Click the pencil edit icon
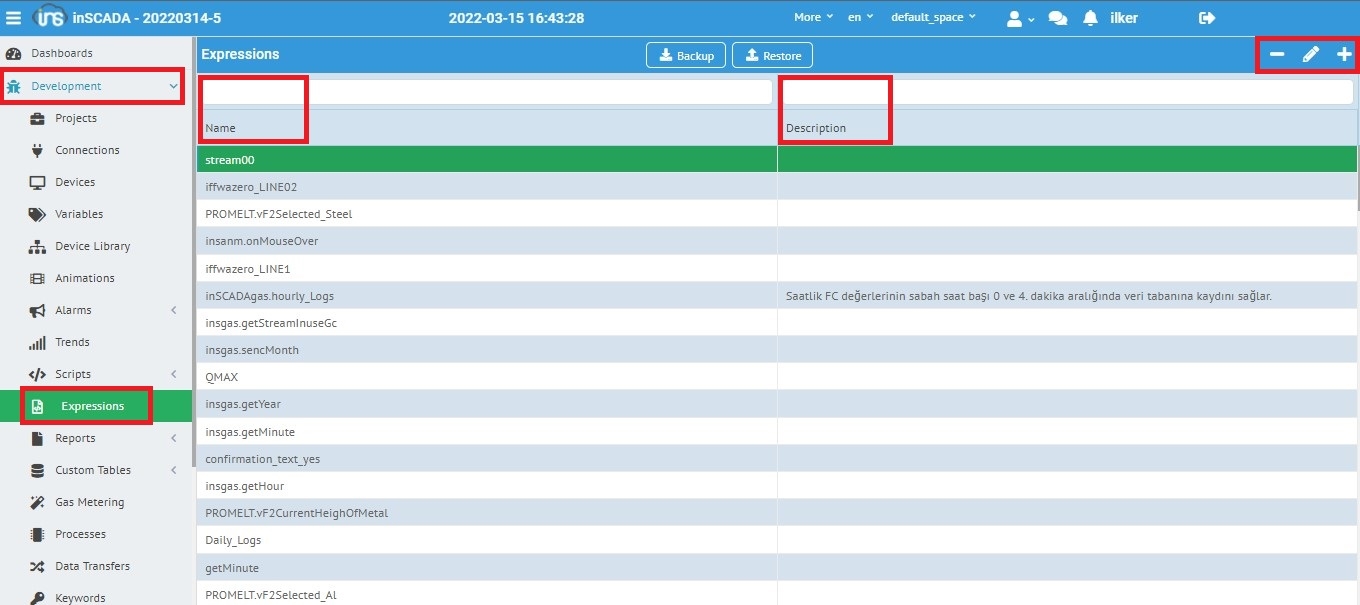 (1310, 55)
